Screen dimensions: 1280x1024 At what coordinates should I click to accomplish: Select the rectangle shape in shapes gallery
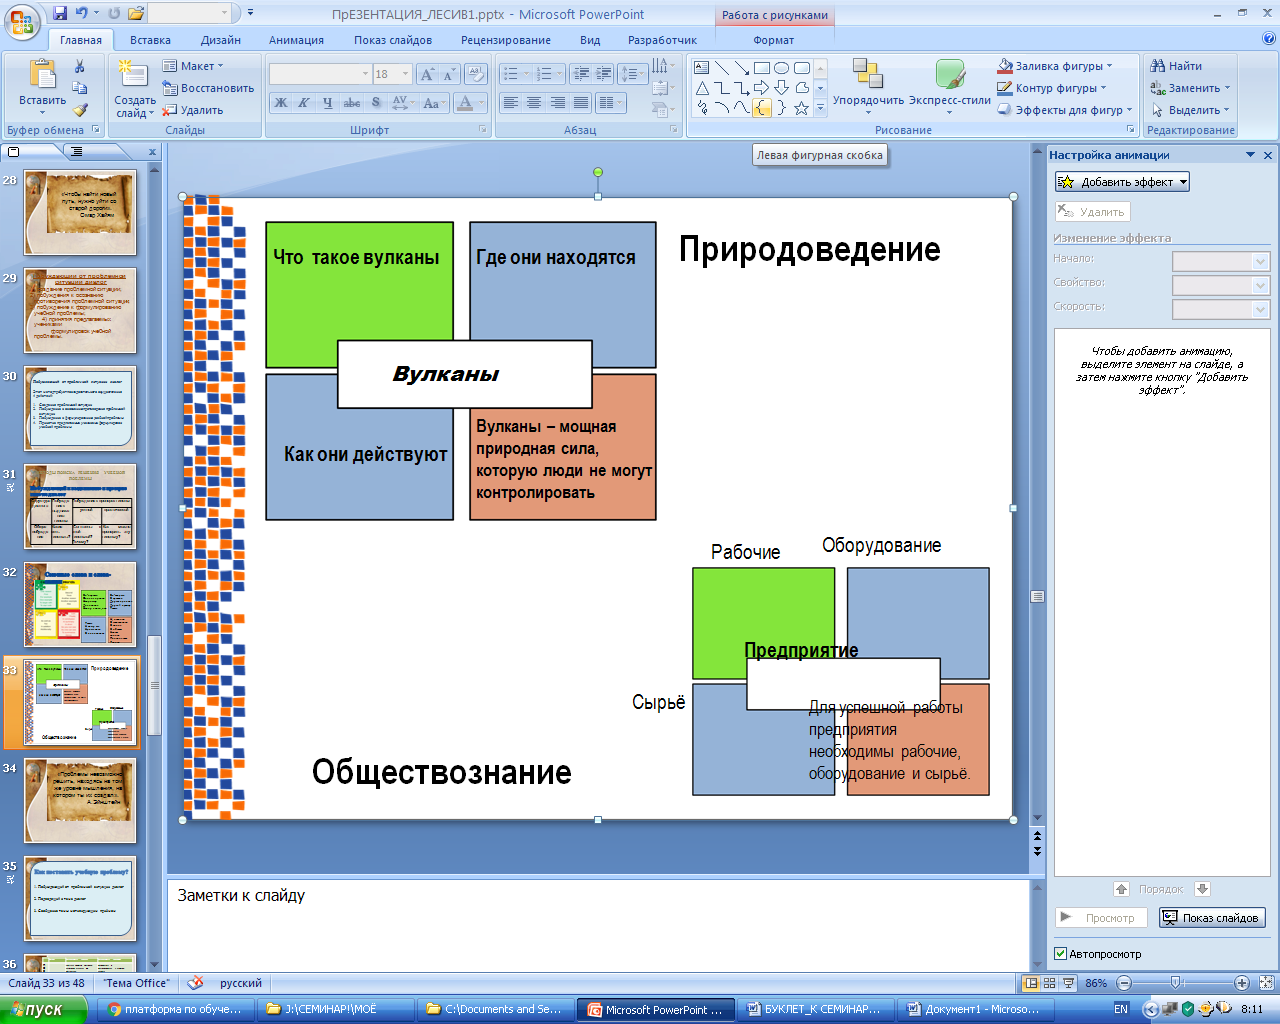(x=762, y=68)
